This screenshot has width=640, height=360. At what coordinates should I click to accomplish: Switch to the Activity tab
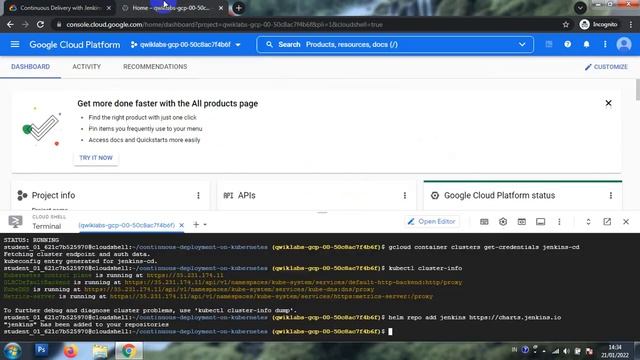[87, 67]
